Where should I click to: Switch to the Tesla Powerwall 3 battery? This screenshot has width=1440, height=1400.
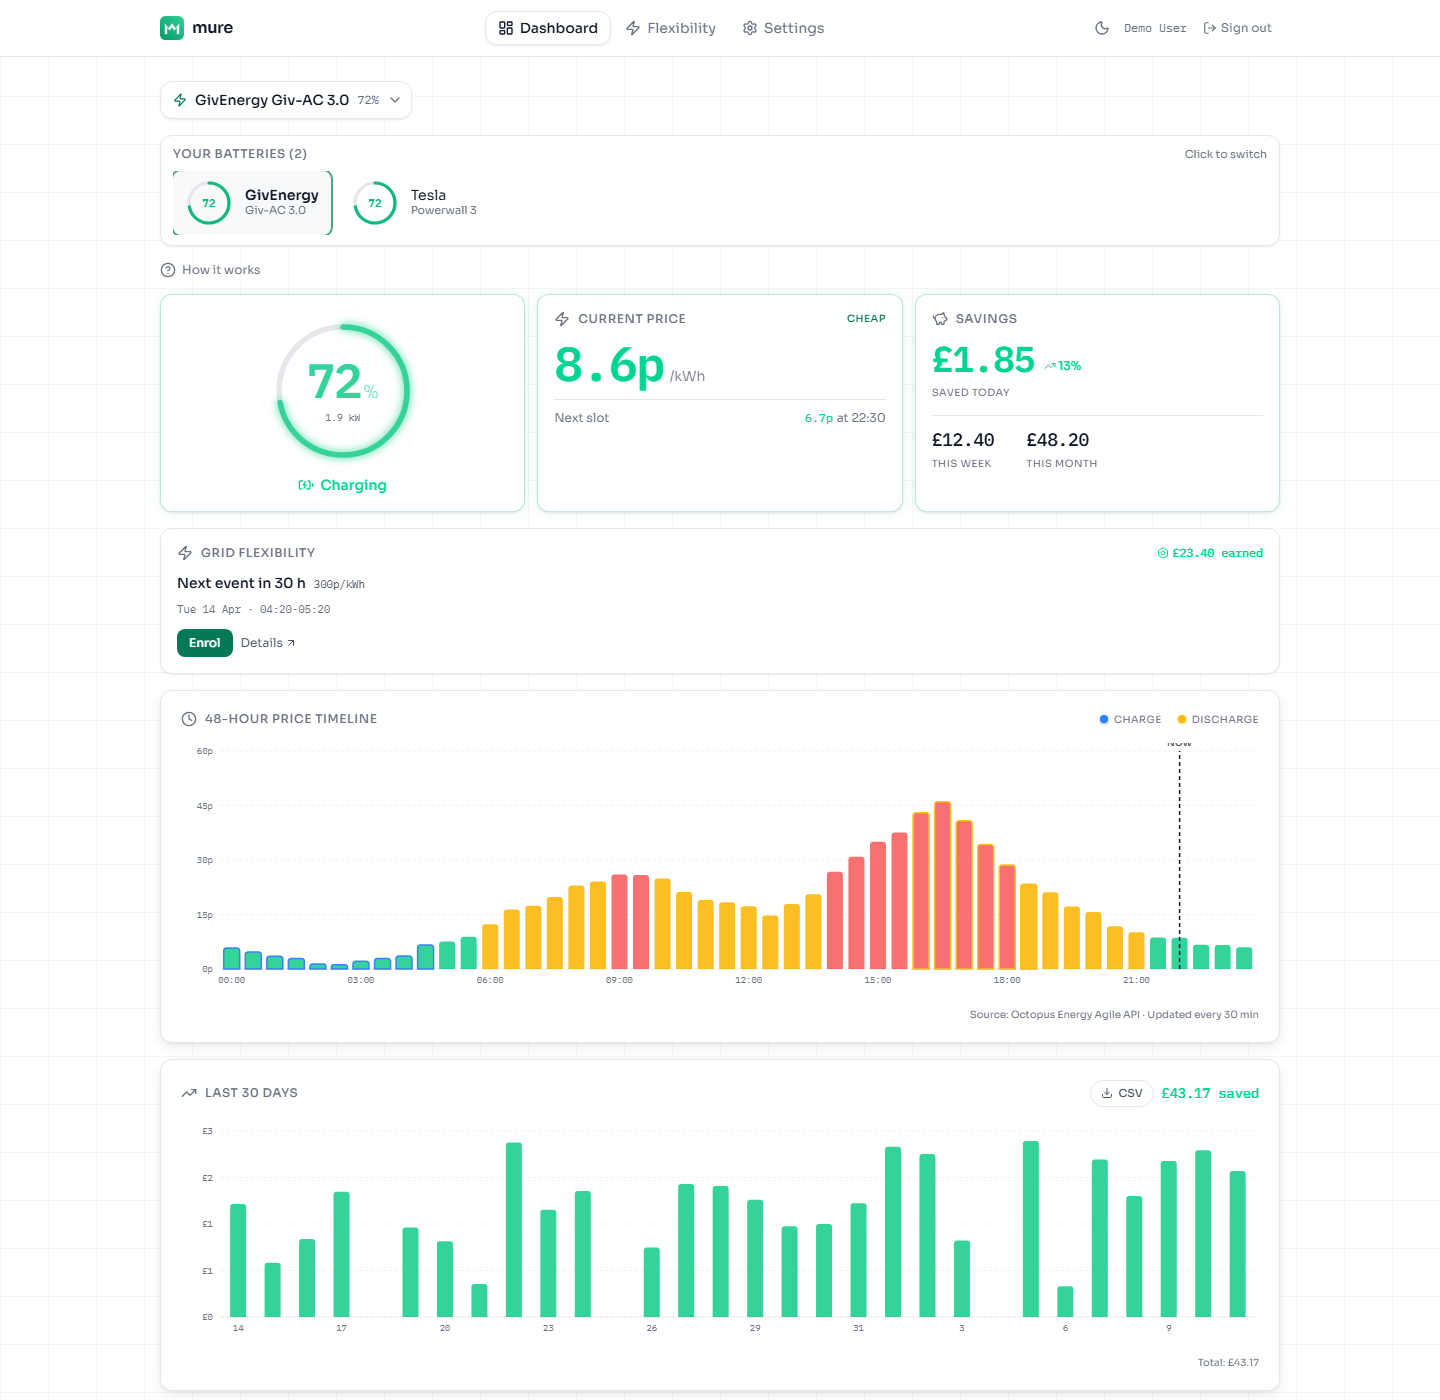(x=414, y=202)
